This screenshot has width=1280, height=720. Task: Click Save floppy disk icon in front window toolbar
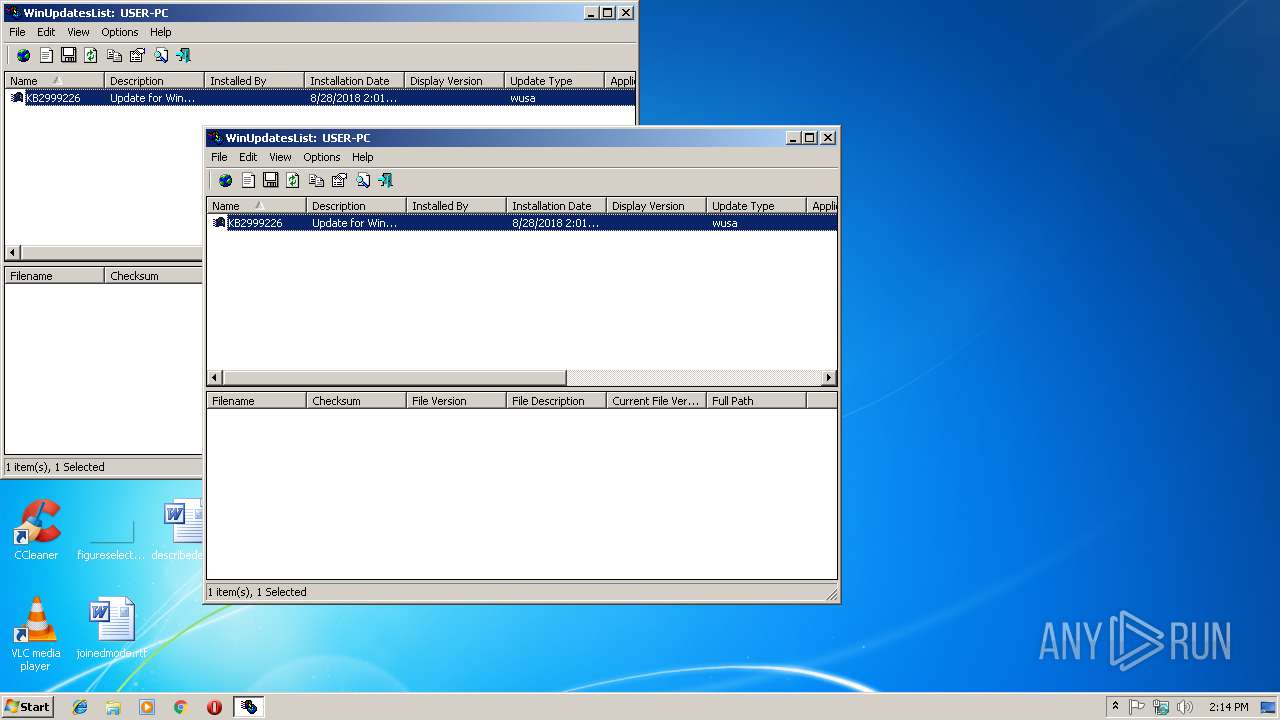pos(270,181)
